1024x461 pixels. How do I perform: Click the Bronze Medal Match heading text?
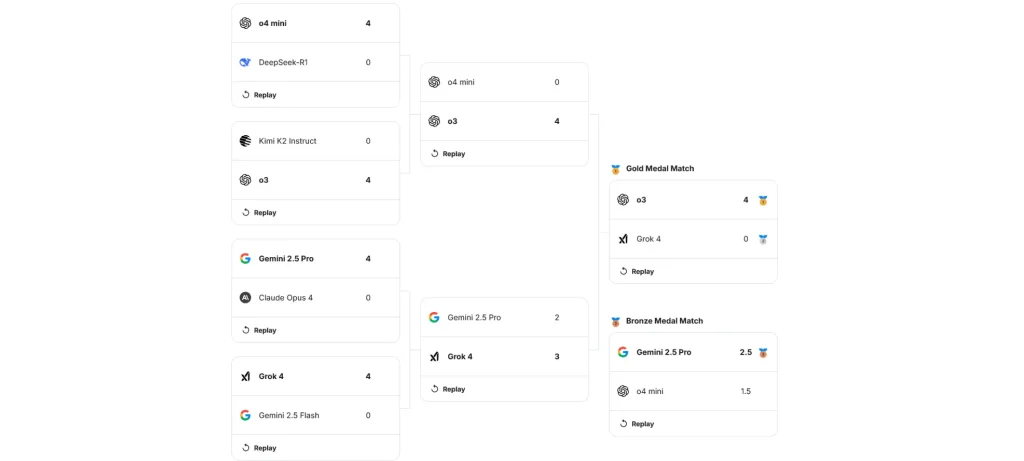(664, 321)
